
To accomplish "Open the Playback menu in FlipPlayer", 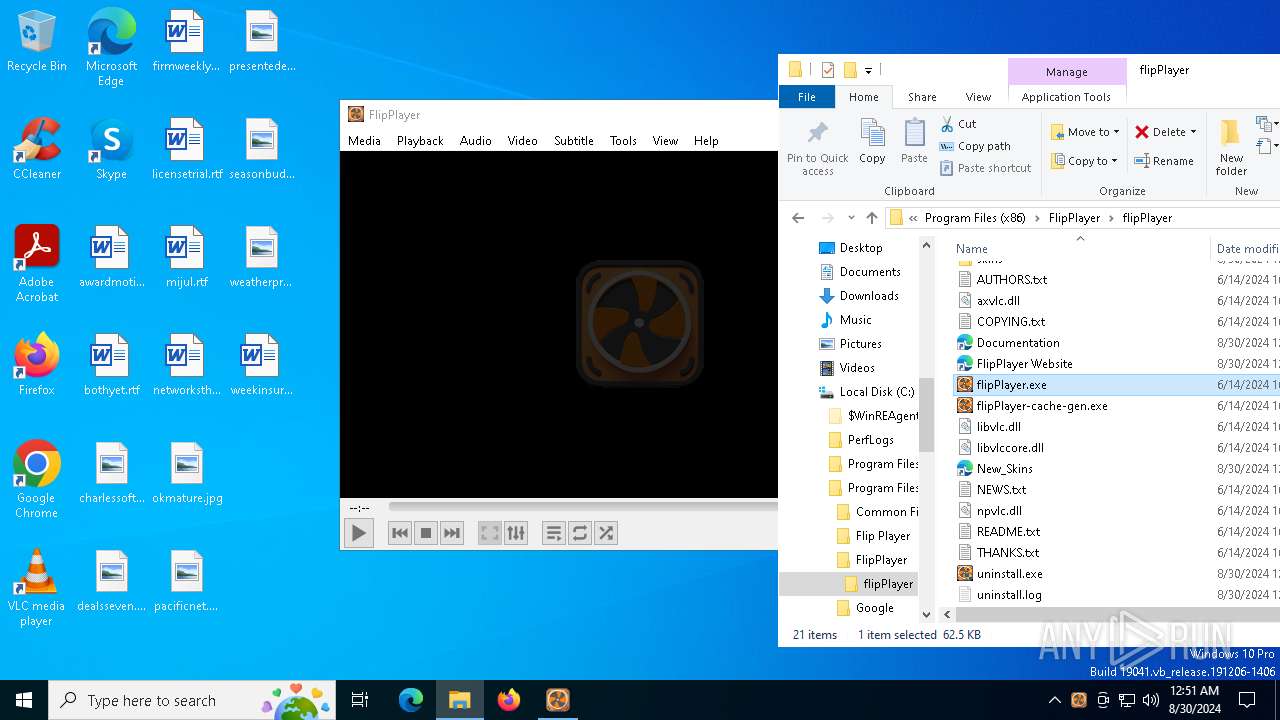I will (420, 141).
